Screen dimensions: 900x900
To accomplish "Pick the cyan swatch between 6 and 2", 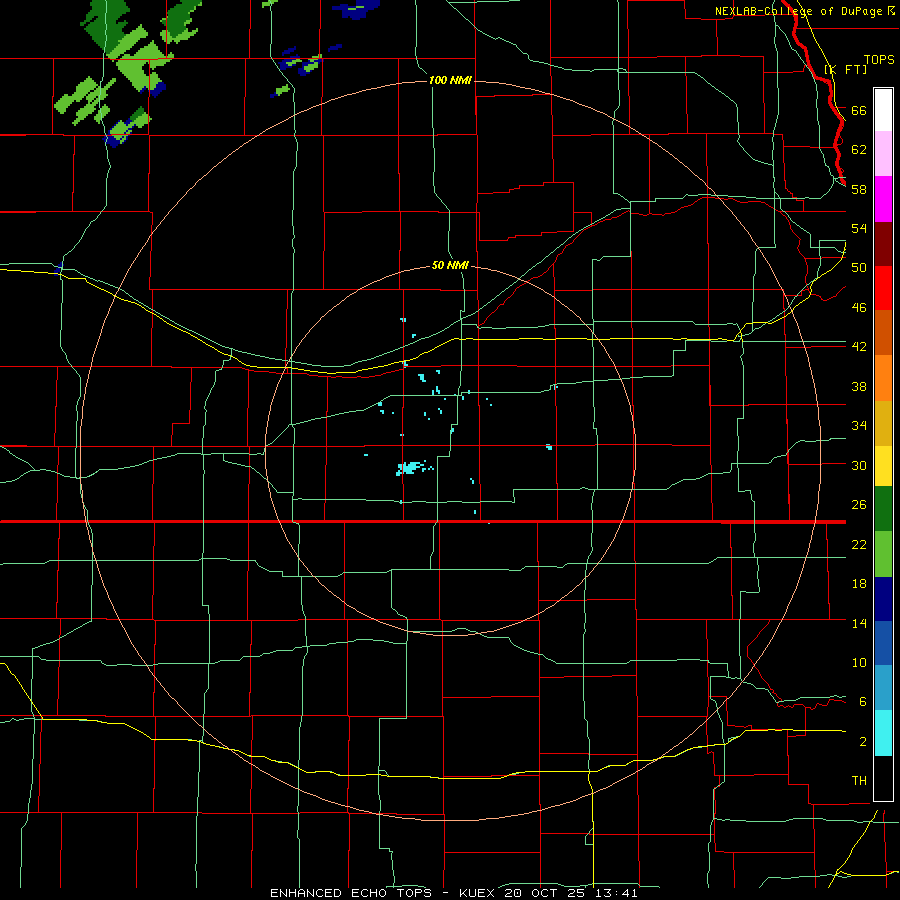I will click(x=883, y=733).
